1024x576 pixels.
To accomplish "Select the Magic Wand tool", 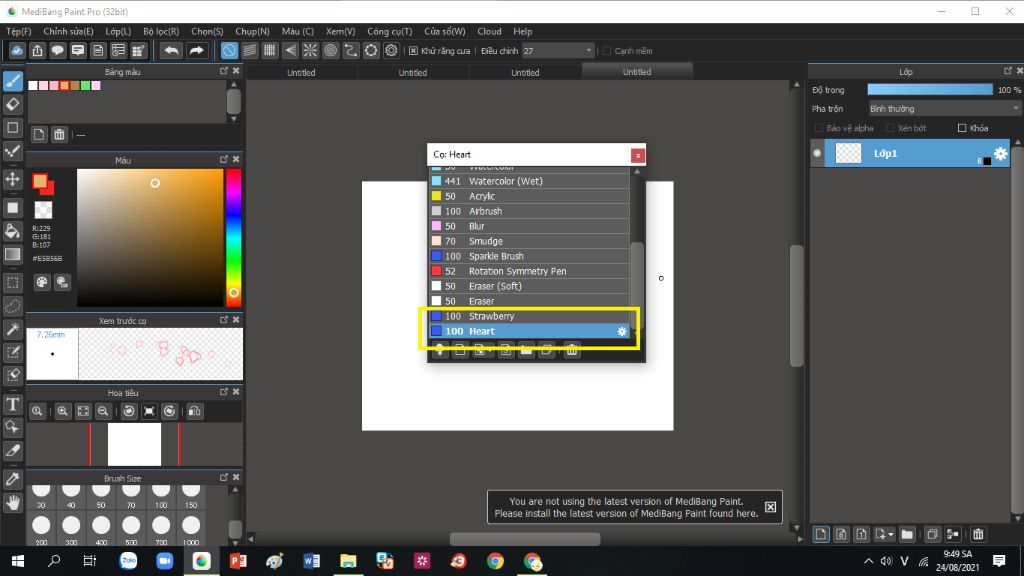I will (x=13, y=329).
